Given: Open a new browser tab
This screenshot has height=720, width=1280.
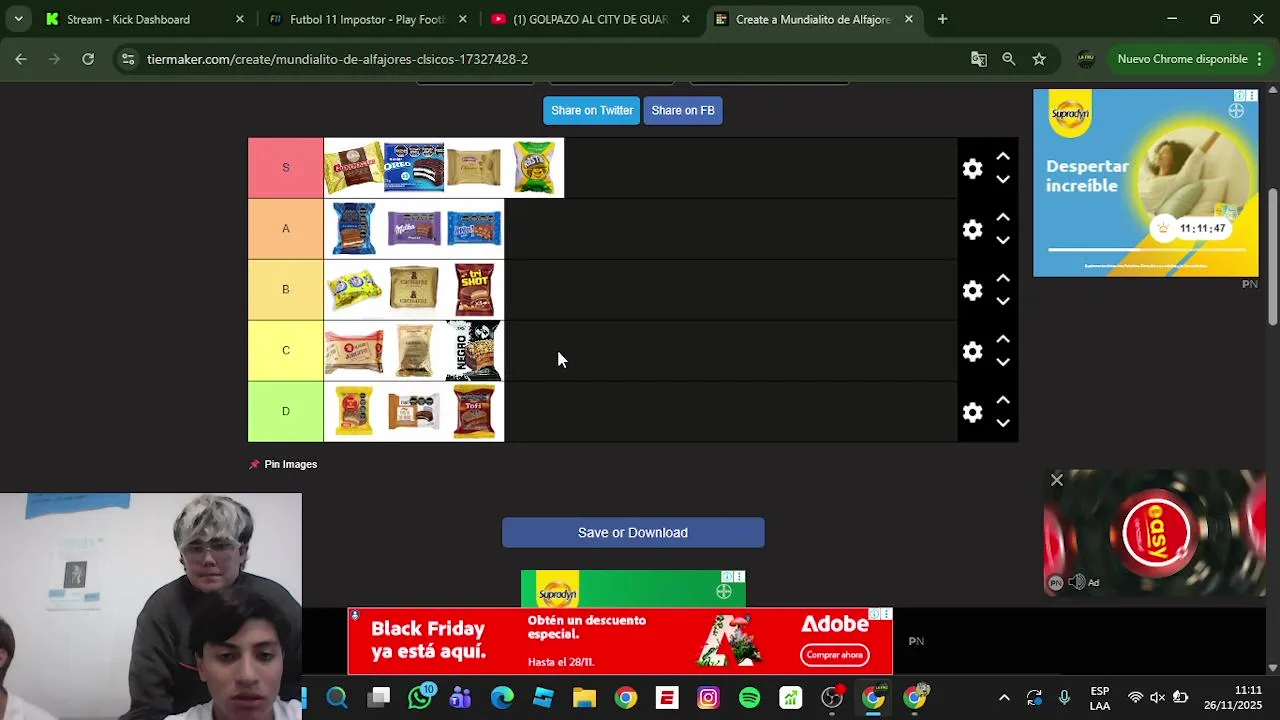Looking at the screenshot, I should (942, 19).
